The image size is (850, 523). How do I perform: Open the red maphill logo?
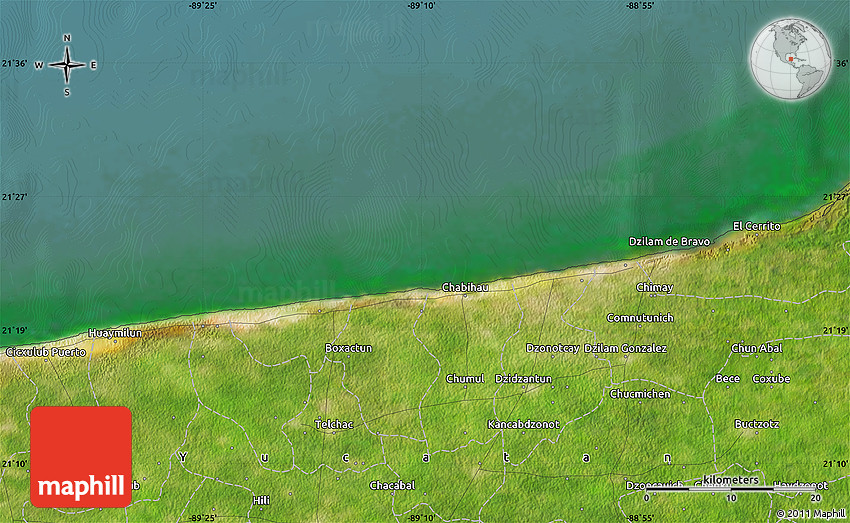point(81,457)
